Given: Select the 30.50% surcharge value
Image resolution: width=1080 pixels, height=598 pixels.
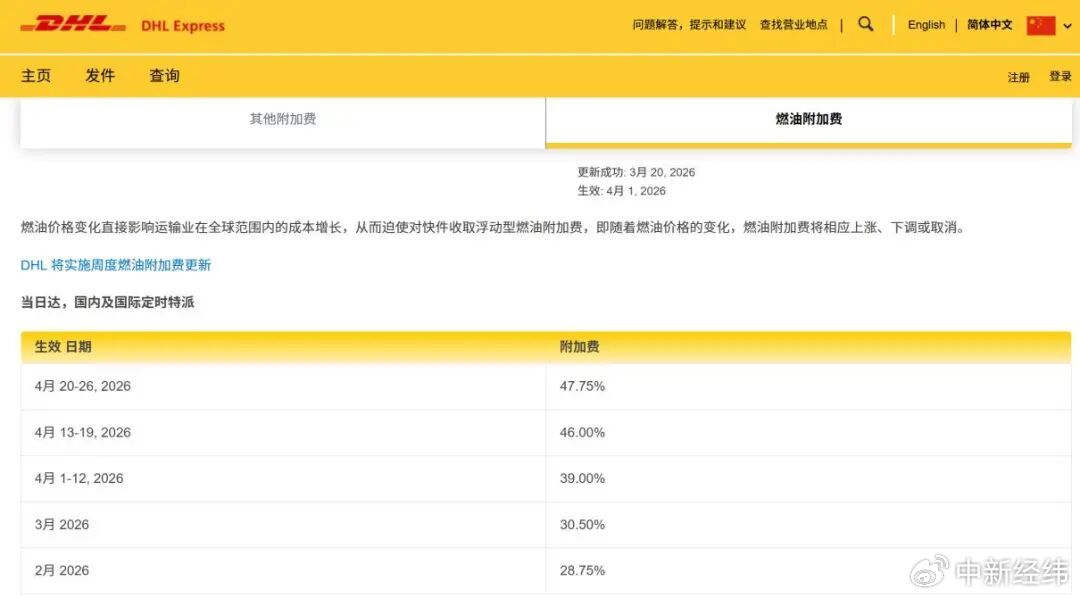Looking at the screenshot, I should coord(582,524).
